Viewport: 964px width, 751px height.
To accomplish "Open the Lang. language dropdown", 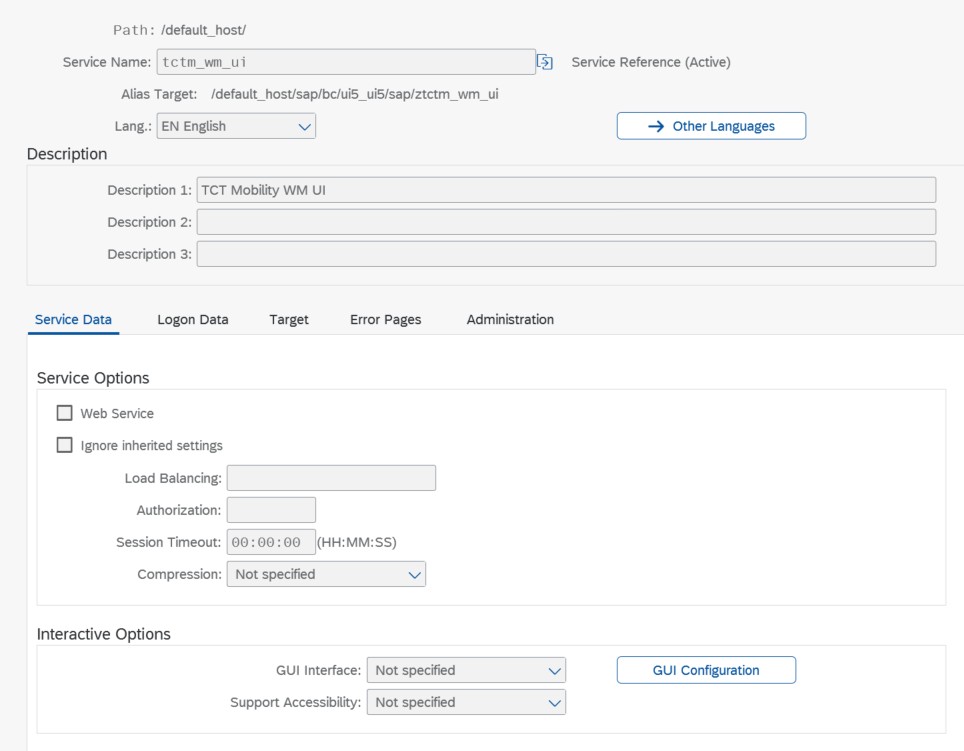I will (236, 126).
